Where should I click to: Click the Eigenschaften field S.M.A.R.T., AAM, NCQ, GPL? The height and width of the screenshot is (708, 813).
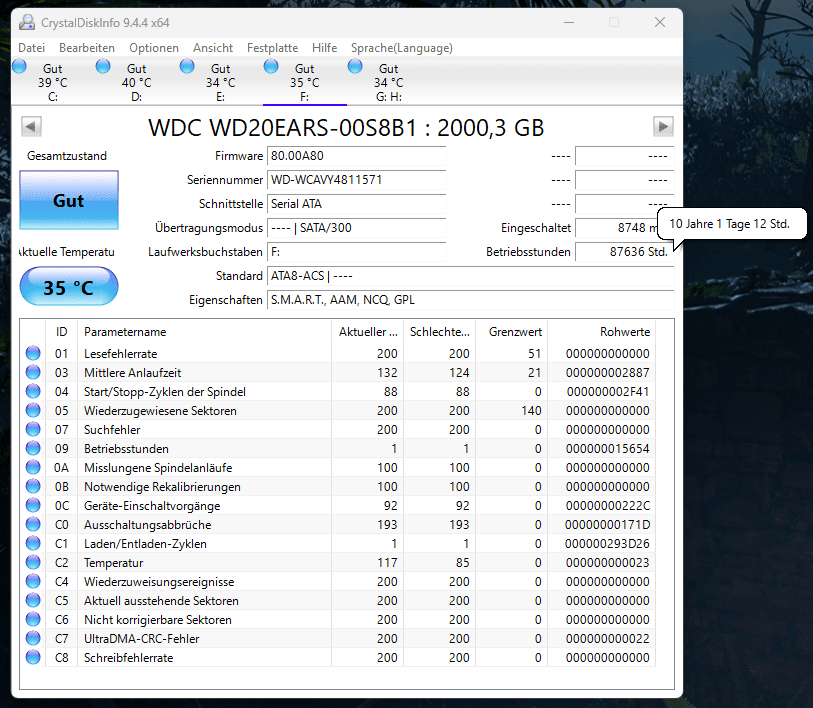(x=470, y=300)
